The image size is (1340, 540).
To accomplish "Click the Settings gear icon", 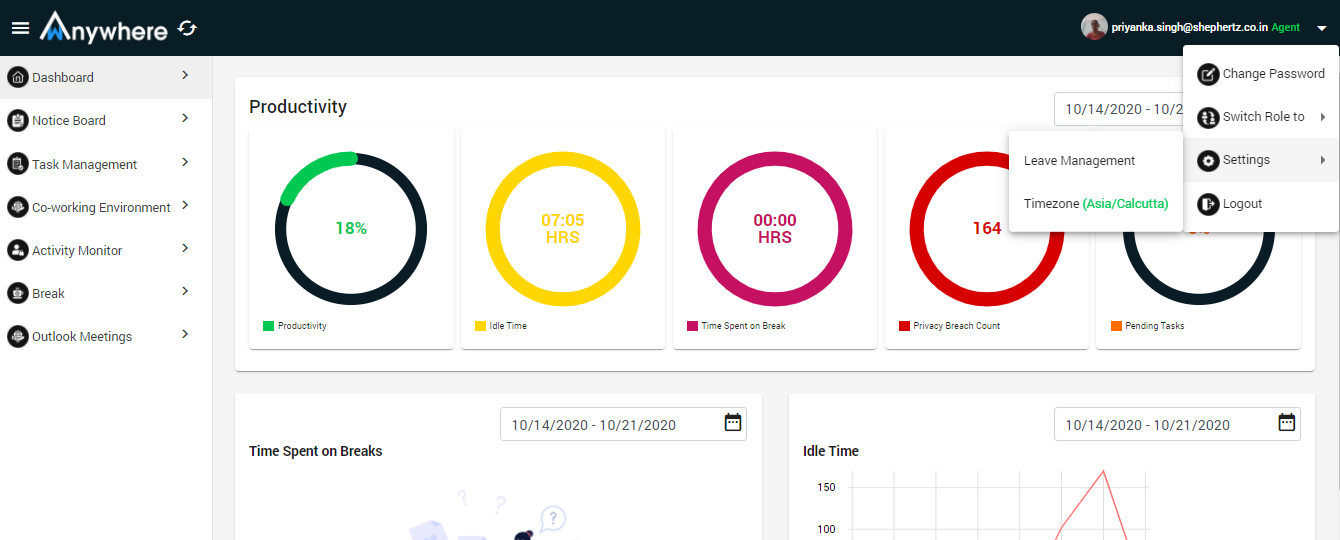I will coord(1208,160).
